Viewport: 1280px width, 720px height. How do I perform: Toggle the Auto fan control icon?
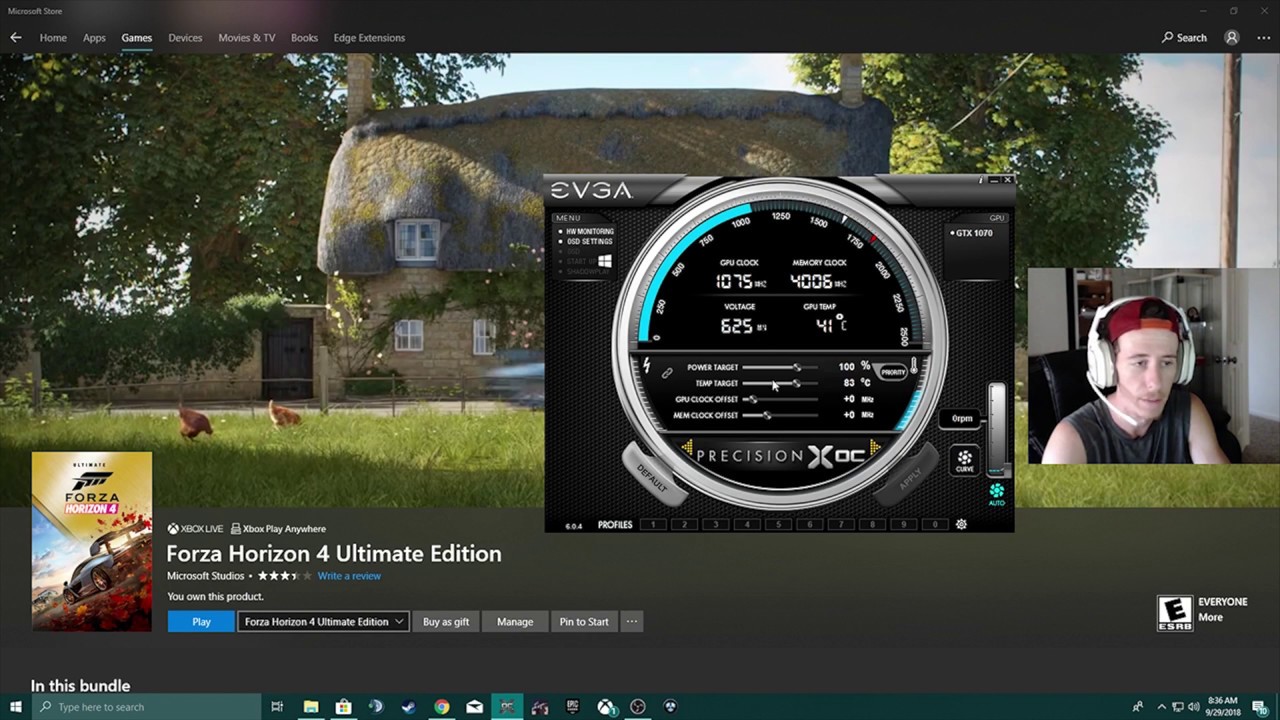996,494
